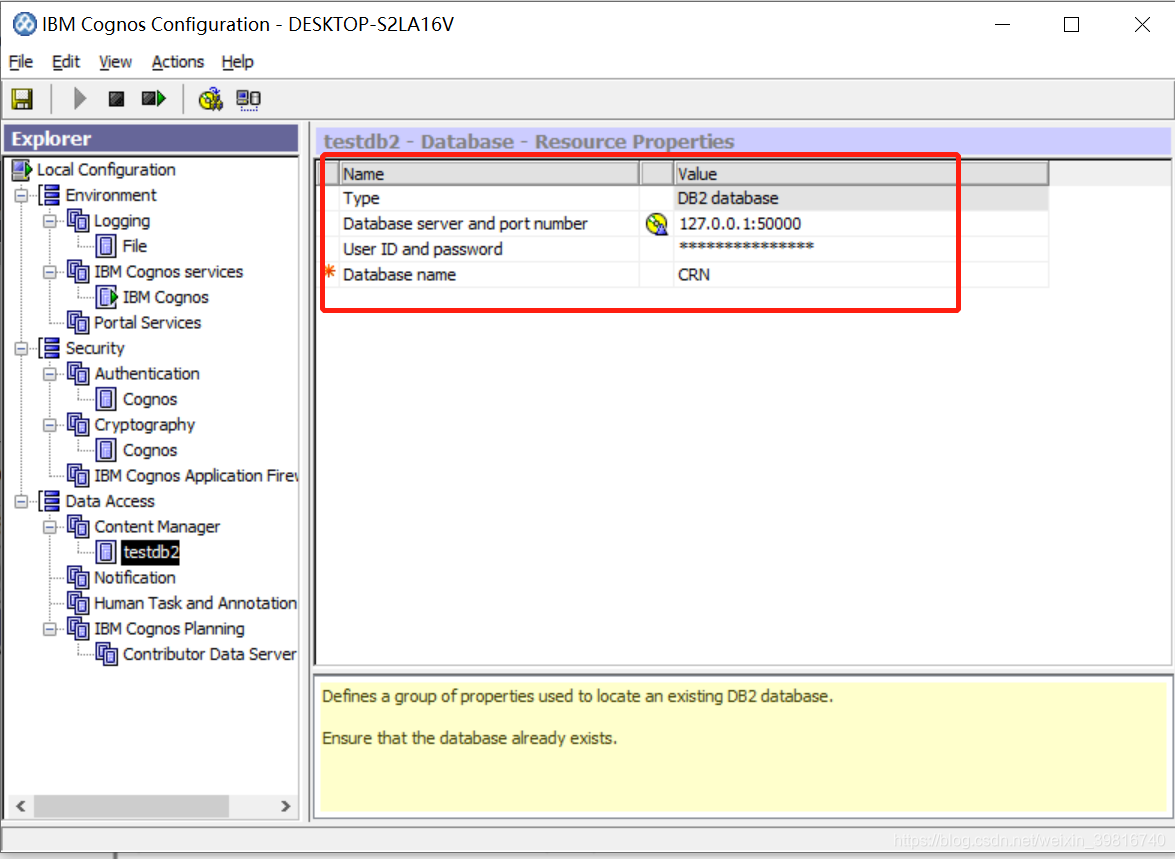Open the Help menu

[238, 62]
